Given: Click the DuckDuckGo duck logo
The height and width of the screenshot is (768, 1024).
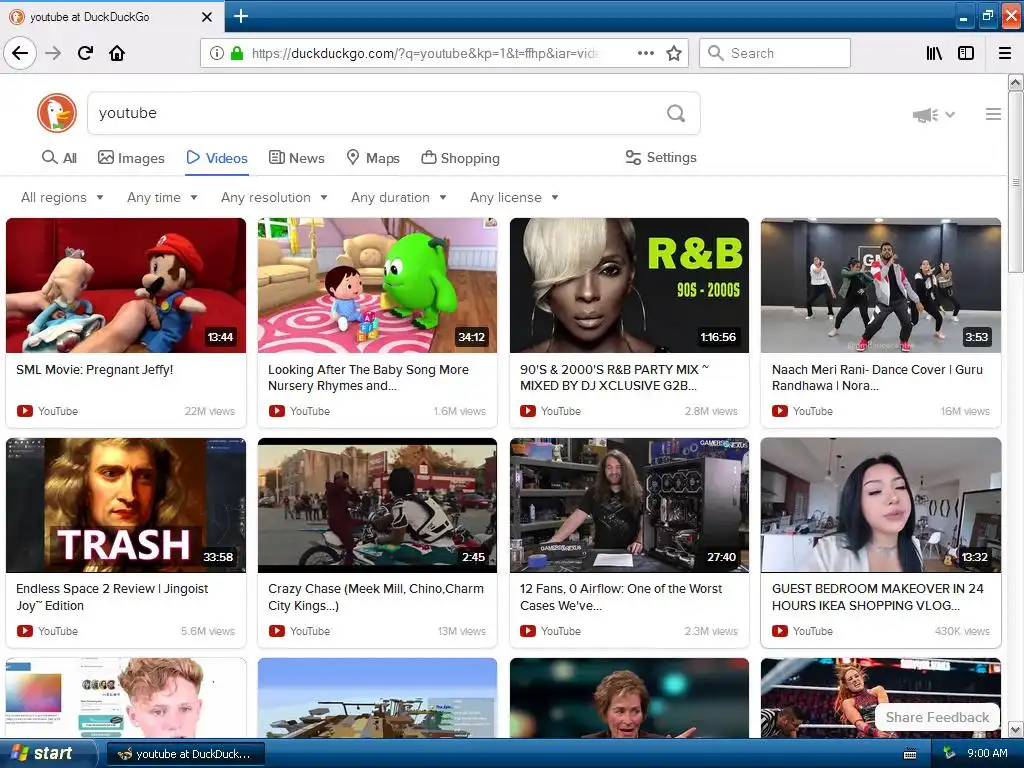Looking at the screenshot, I should point(57,113).
